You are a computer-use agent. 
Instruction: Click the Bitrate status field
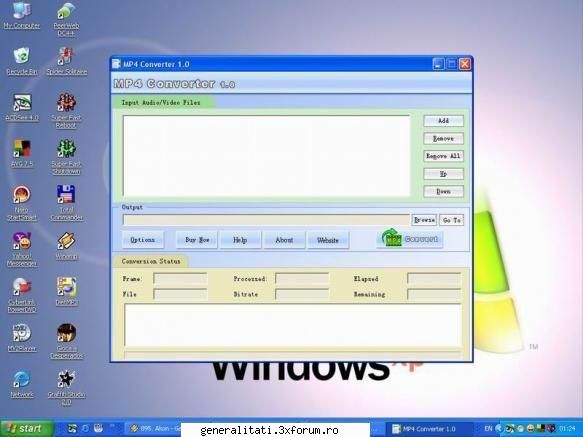click(x=302, y=294)
